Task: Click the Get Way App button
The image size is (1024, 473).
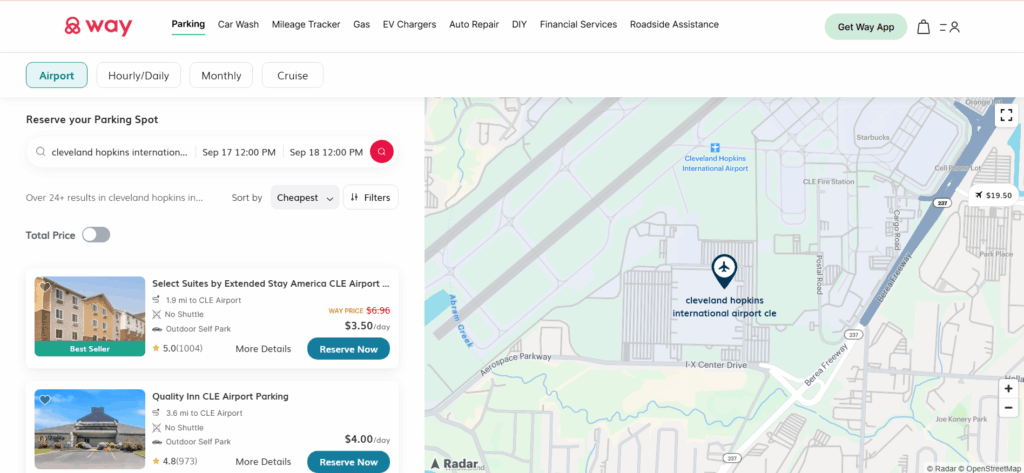Action: click(x=866, y=27)
